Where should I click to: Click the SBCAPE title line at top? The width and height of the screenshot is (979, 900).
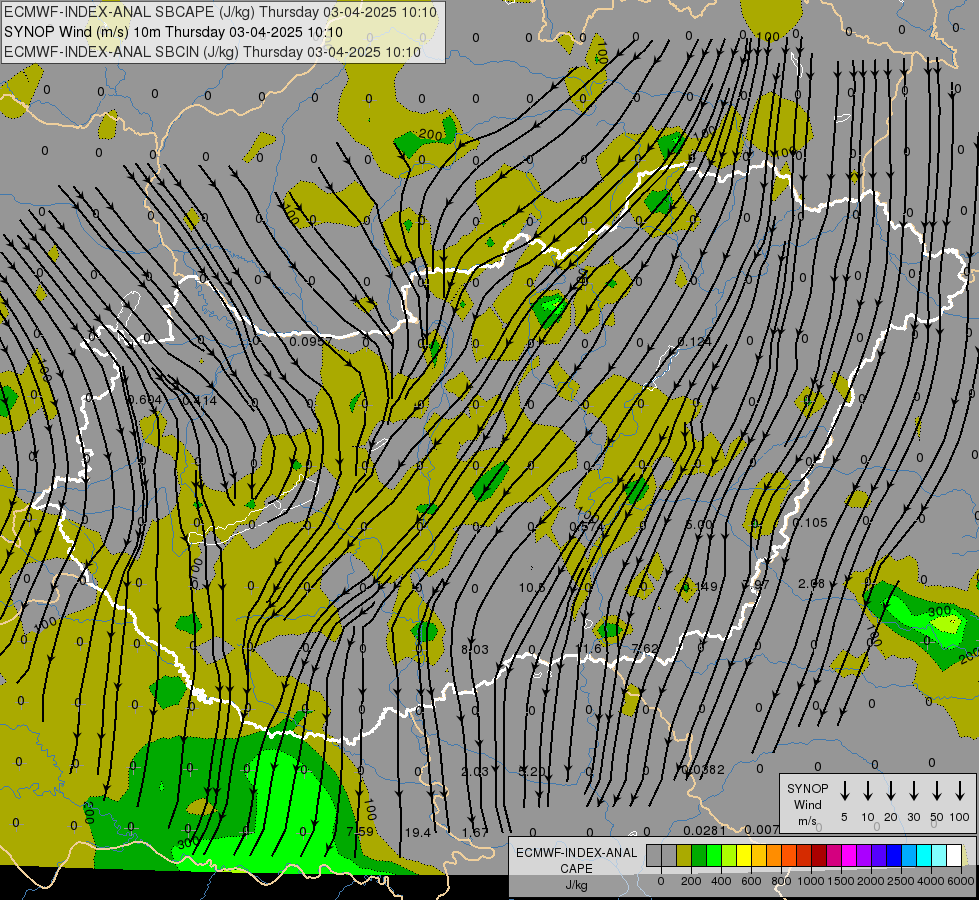[x=220, y=12]
